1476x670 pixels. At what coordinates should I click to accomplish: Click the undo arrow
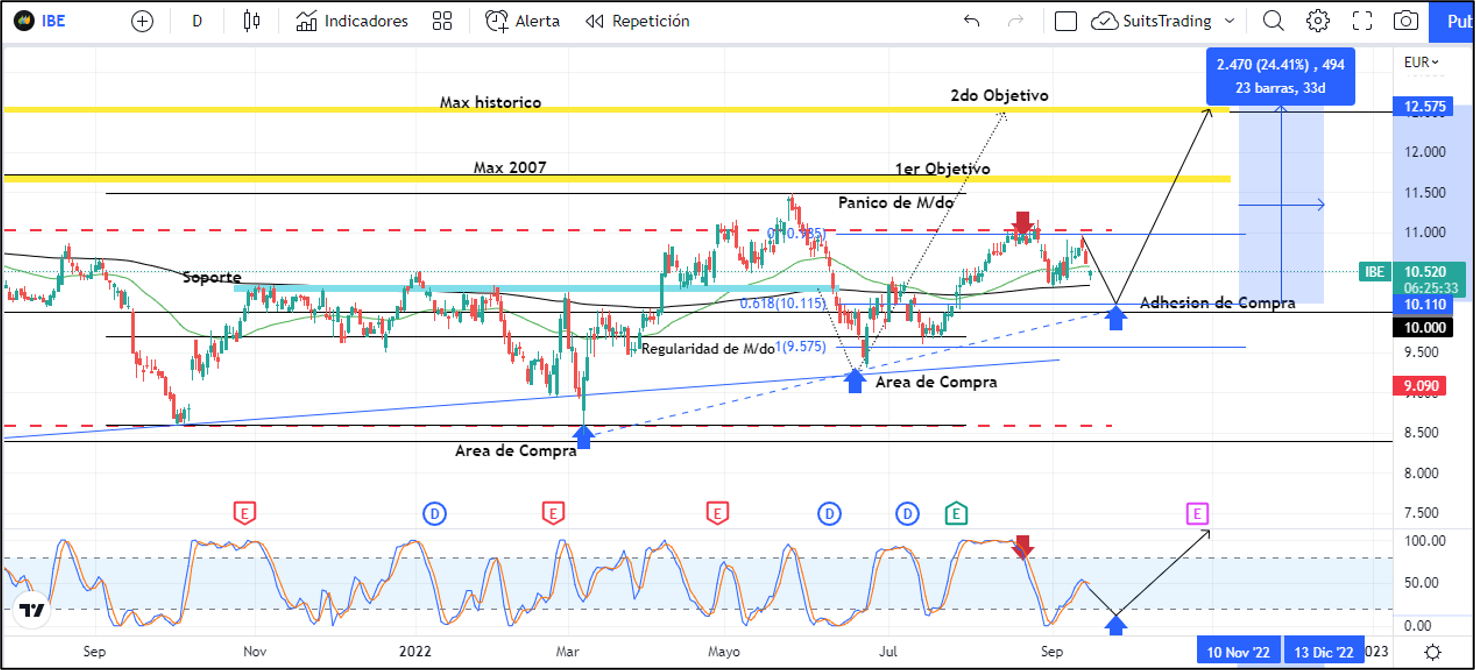[971, 21]
